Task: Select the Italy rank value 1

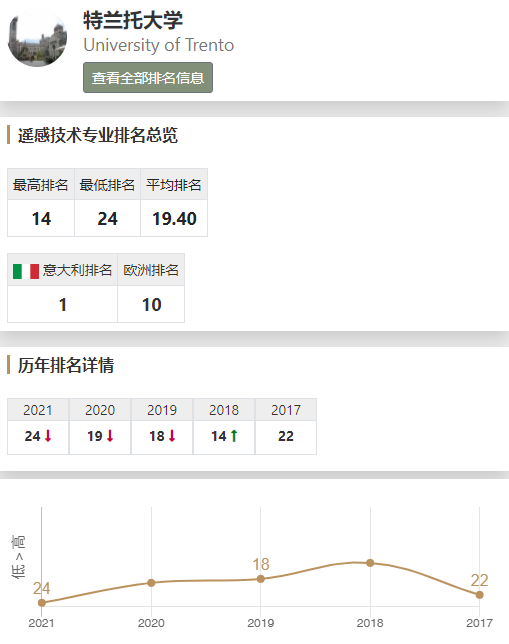Action: [x=62, y=305]
